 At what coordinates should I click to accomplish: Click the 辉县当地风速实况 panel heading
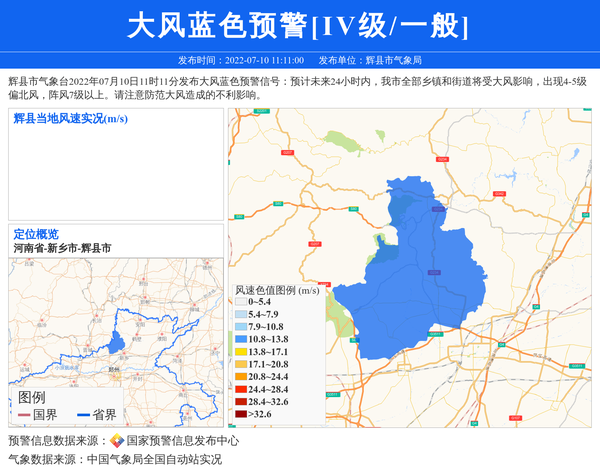click(70, 119)
